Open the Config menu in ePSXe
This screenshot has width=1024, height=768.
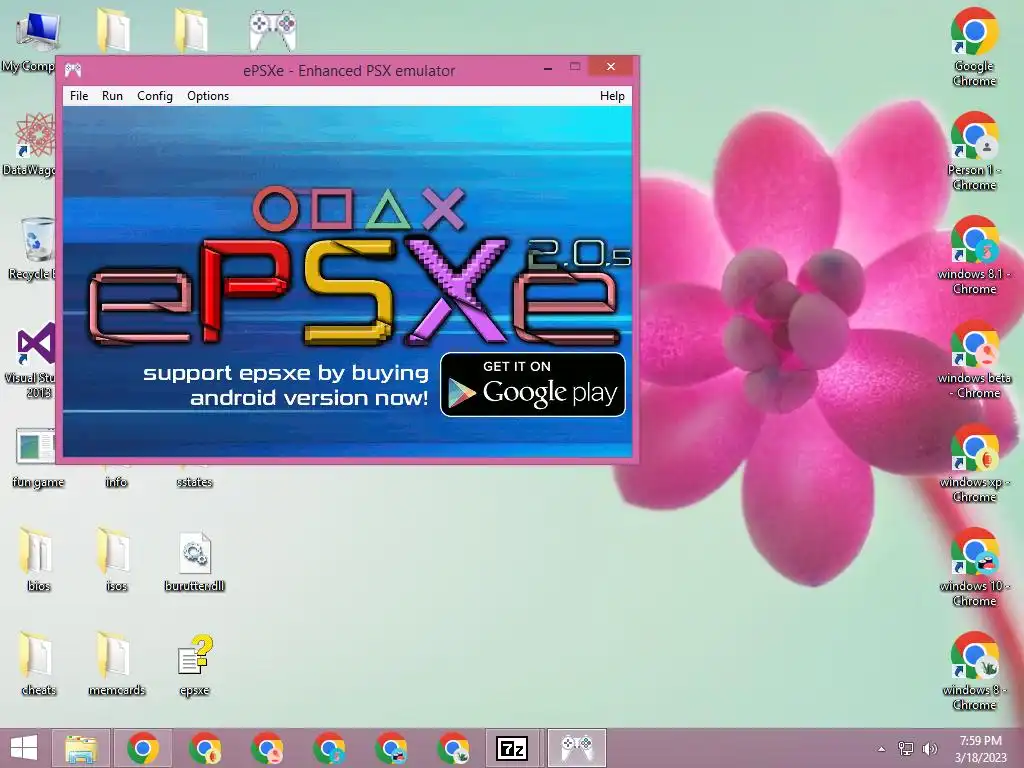pyautogui.click(x=155, y=96)
